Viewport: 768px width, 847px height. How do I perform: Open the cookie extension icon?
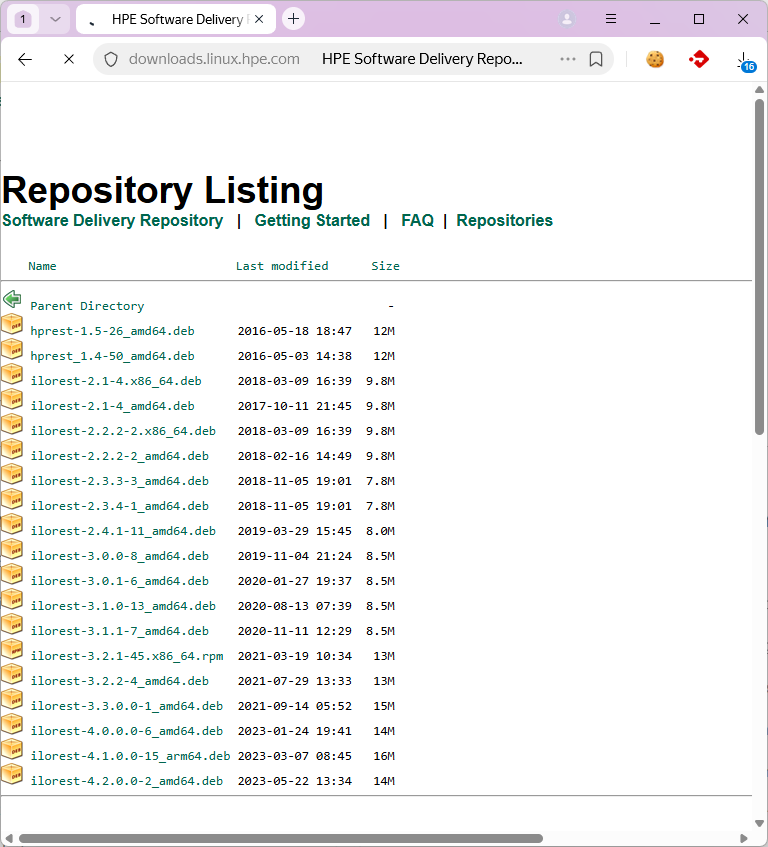click(655, 59)
